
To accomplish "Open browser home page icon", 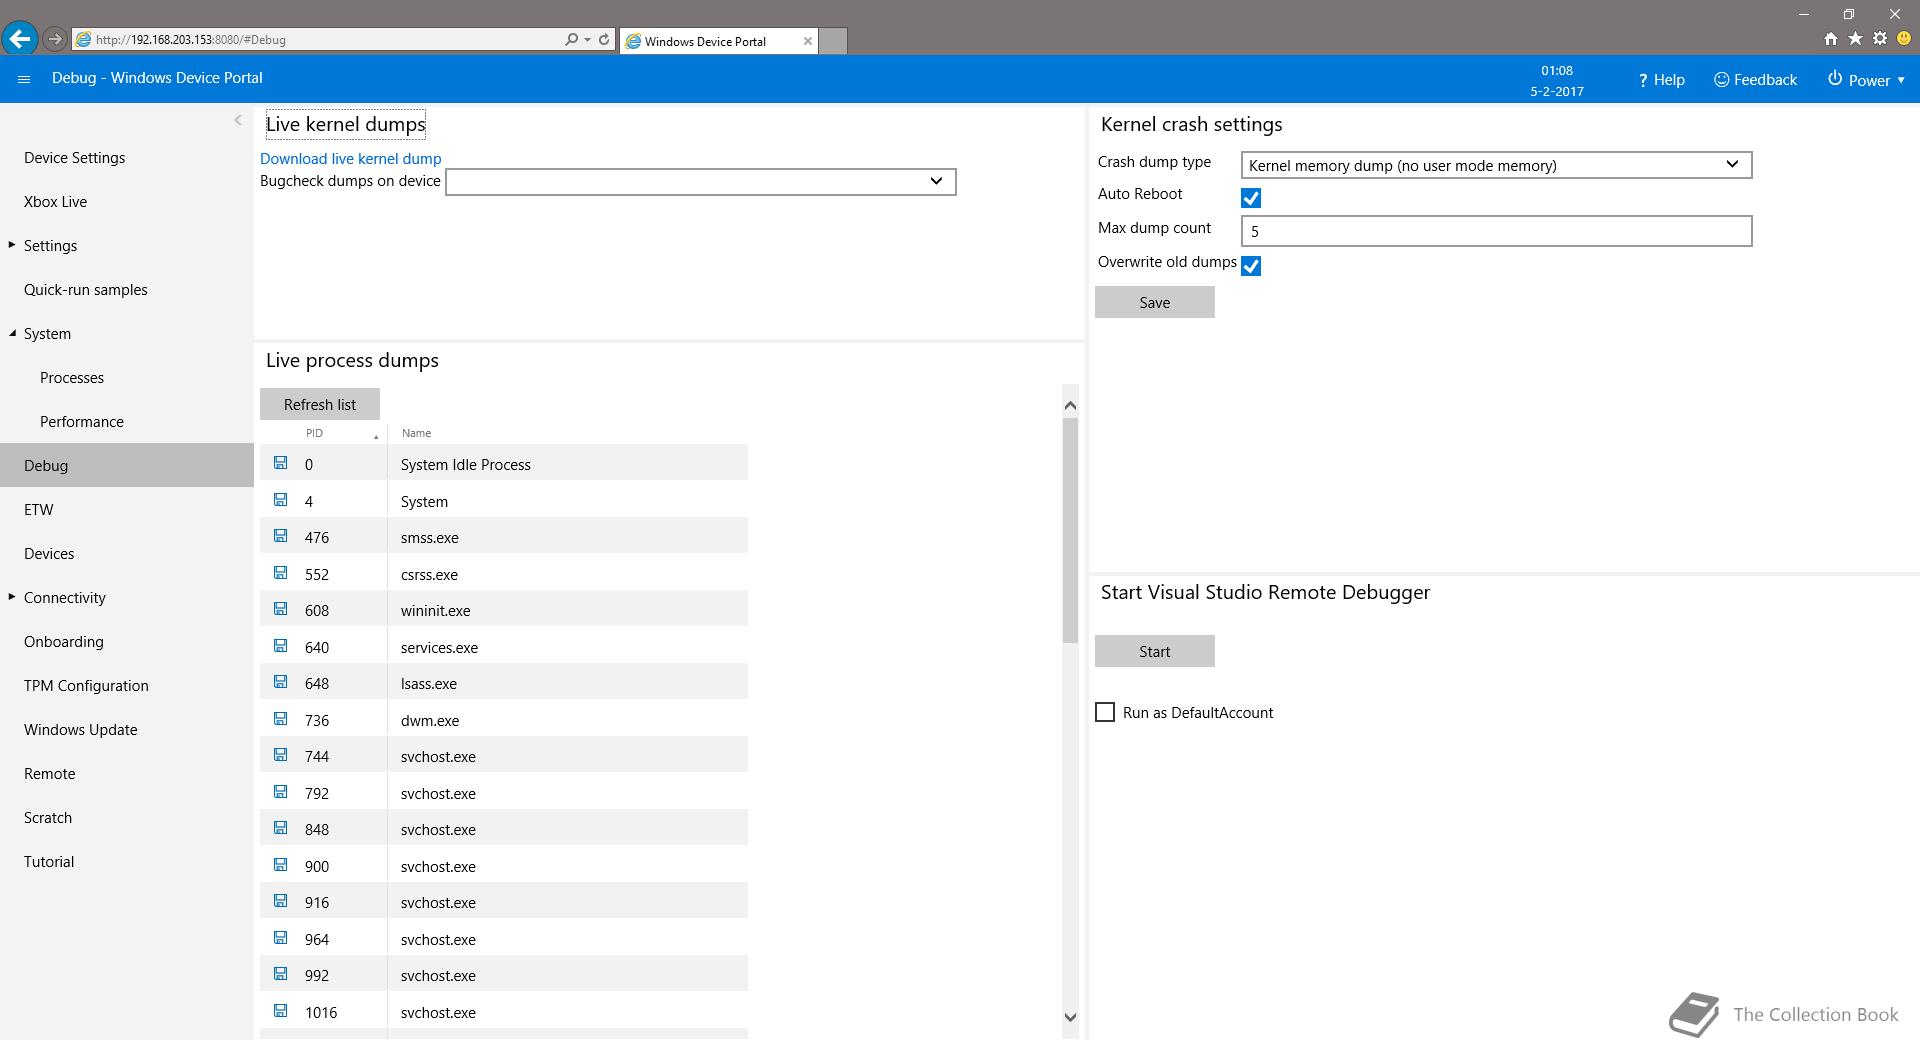I will pos(1830,39).
